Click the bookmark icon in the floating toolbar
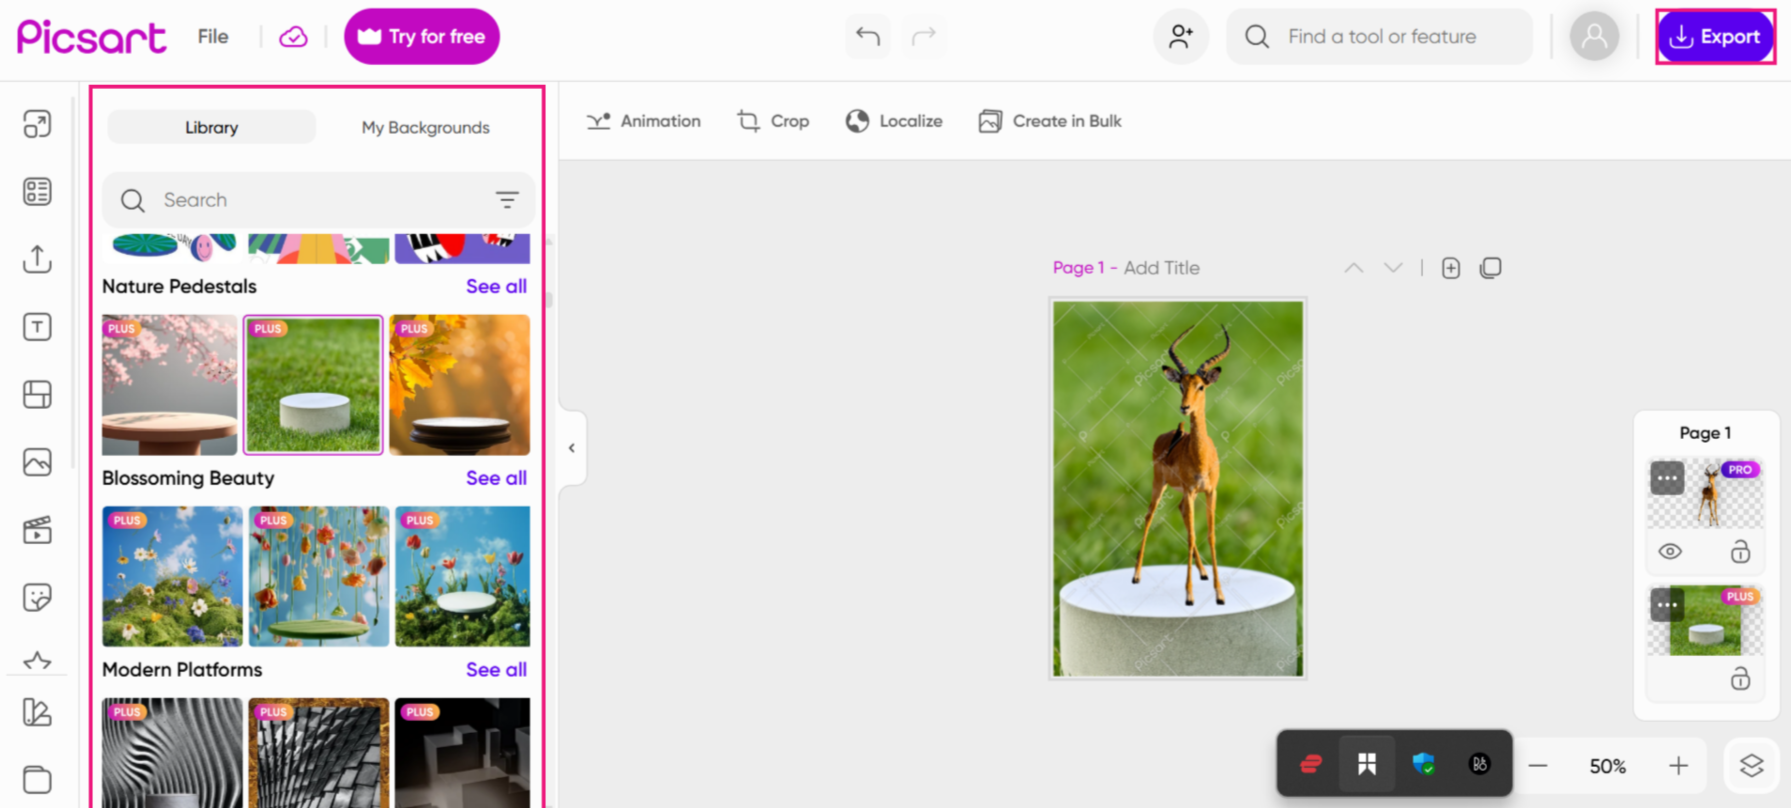The height and width of the screenshot is (808, 1791). (1367, 765)
